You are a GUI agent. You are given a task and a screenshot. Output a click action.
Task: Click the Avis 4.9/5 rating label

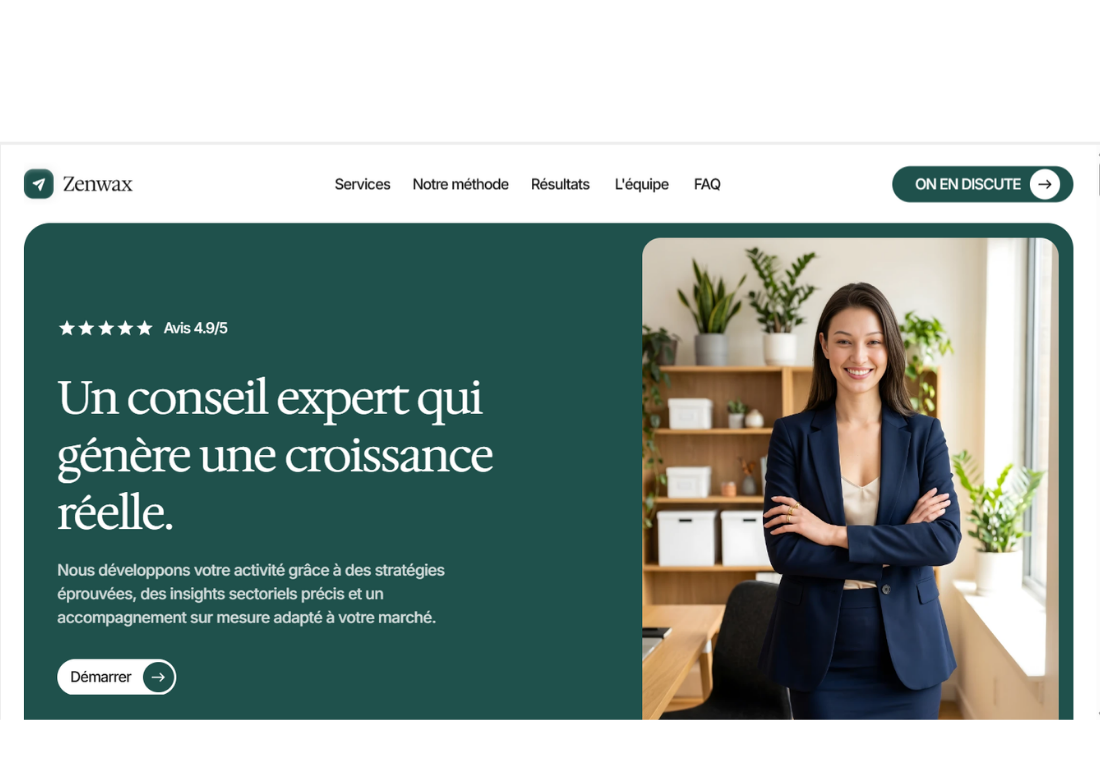[196, 328]
